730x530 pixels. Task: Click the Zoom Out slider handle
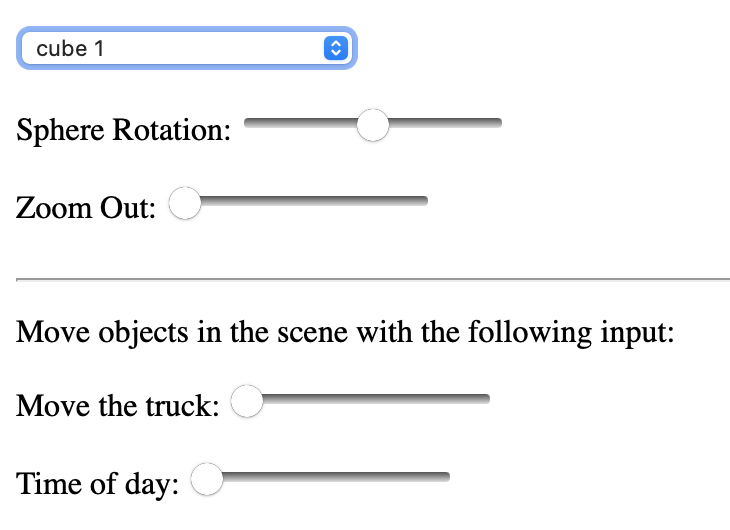point(185,203)
